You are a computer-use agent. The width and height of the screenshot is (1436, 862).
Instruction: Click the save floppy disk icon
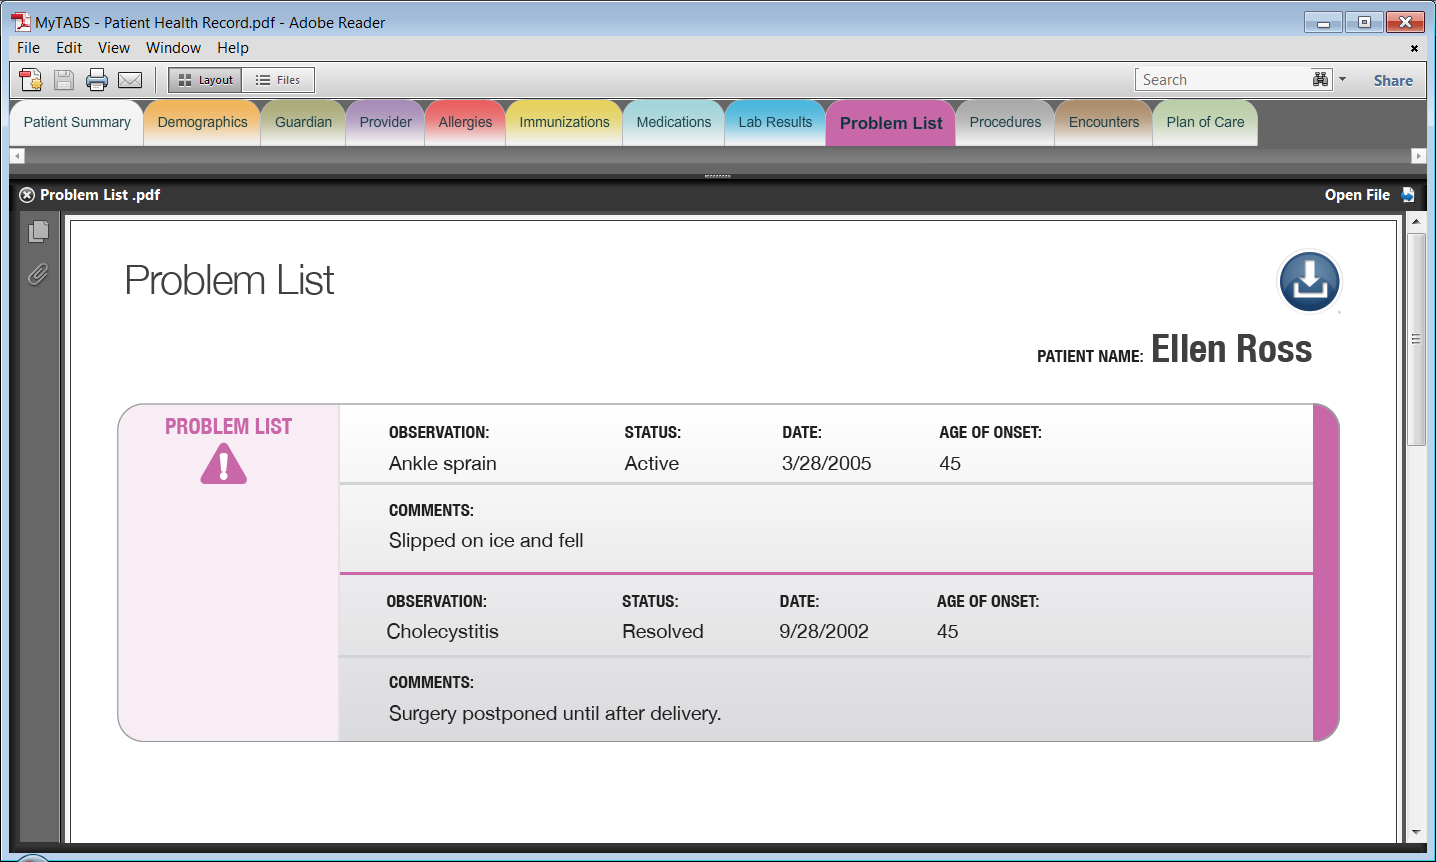pos(64,80)
